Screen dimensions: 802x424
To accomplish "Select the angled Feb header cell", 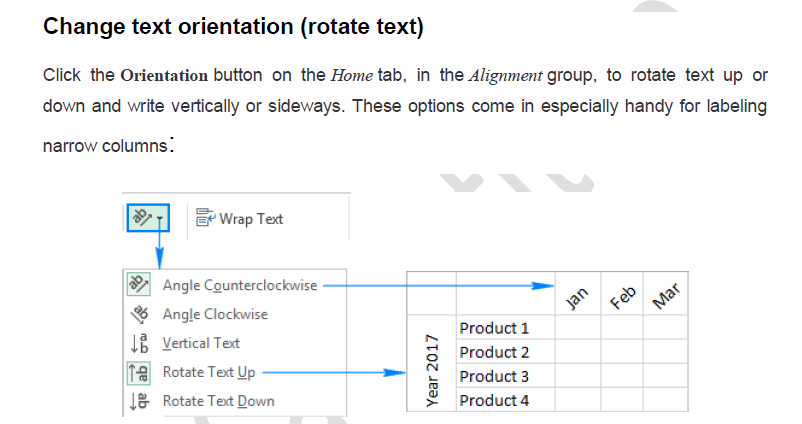I will [x=622, y=294].
